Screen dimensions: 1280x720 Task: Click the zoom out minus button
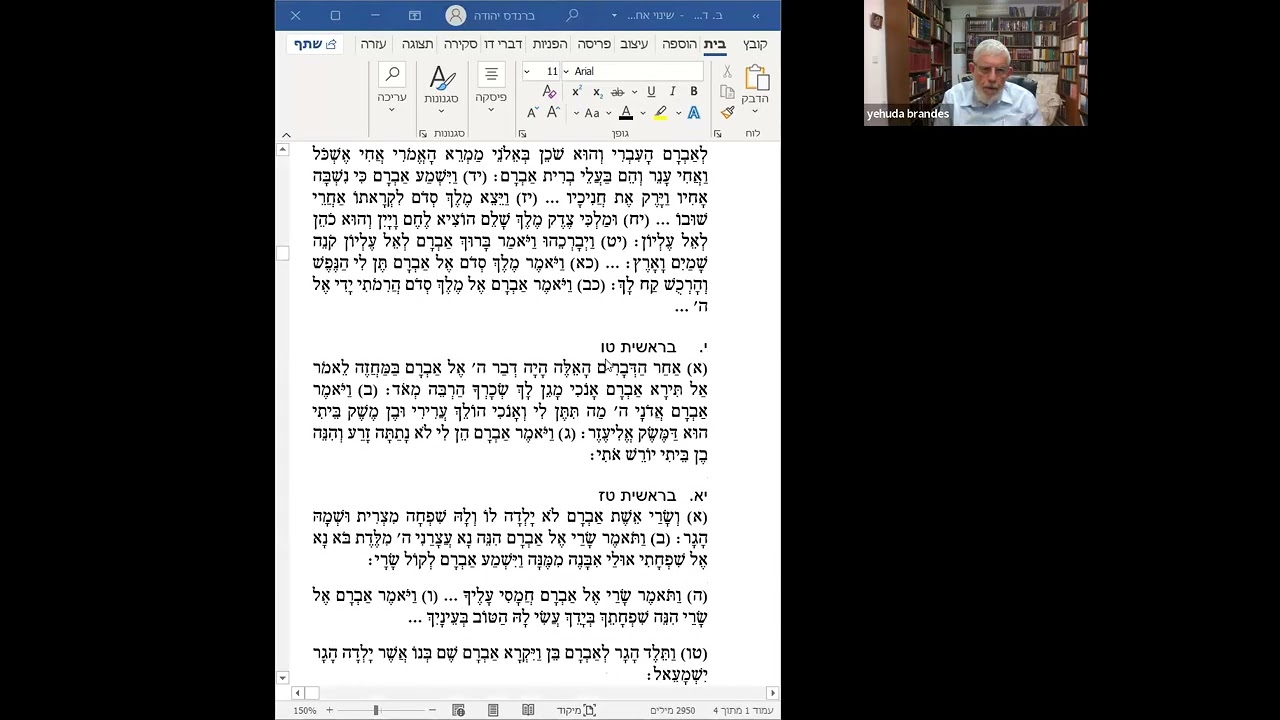tap(432, 710)
